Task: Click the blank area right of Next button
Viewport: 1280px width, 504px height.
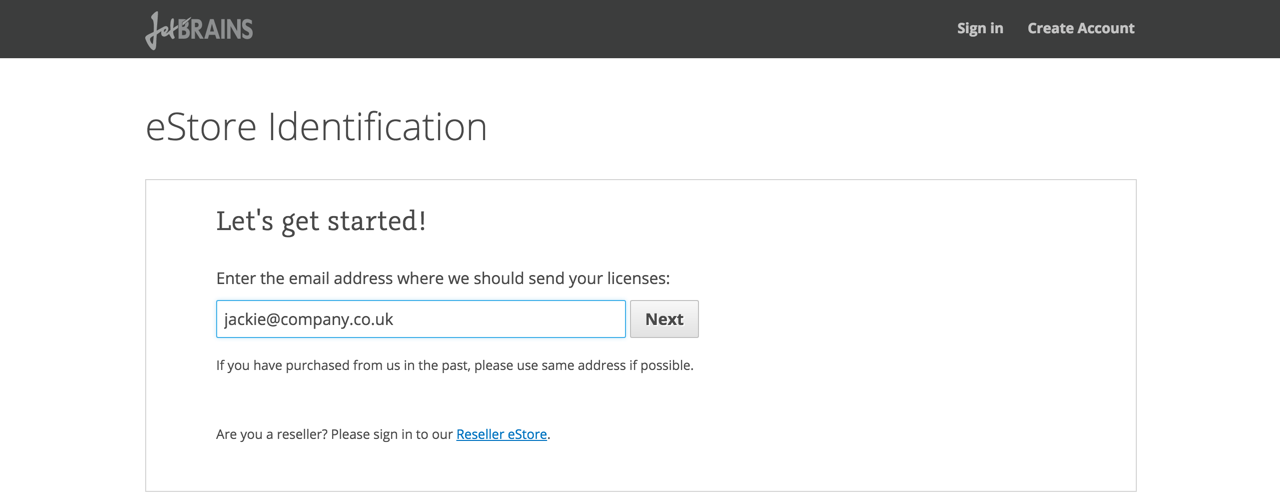Action: [900, 319]
